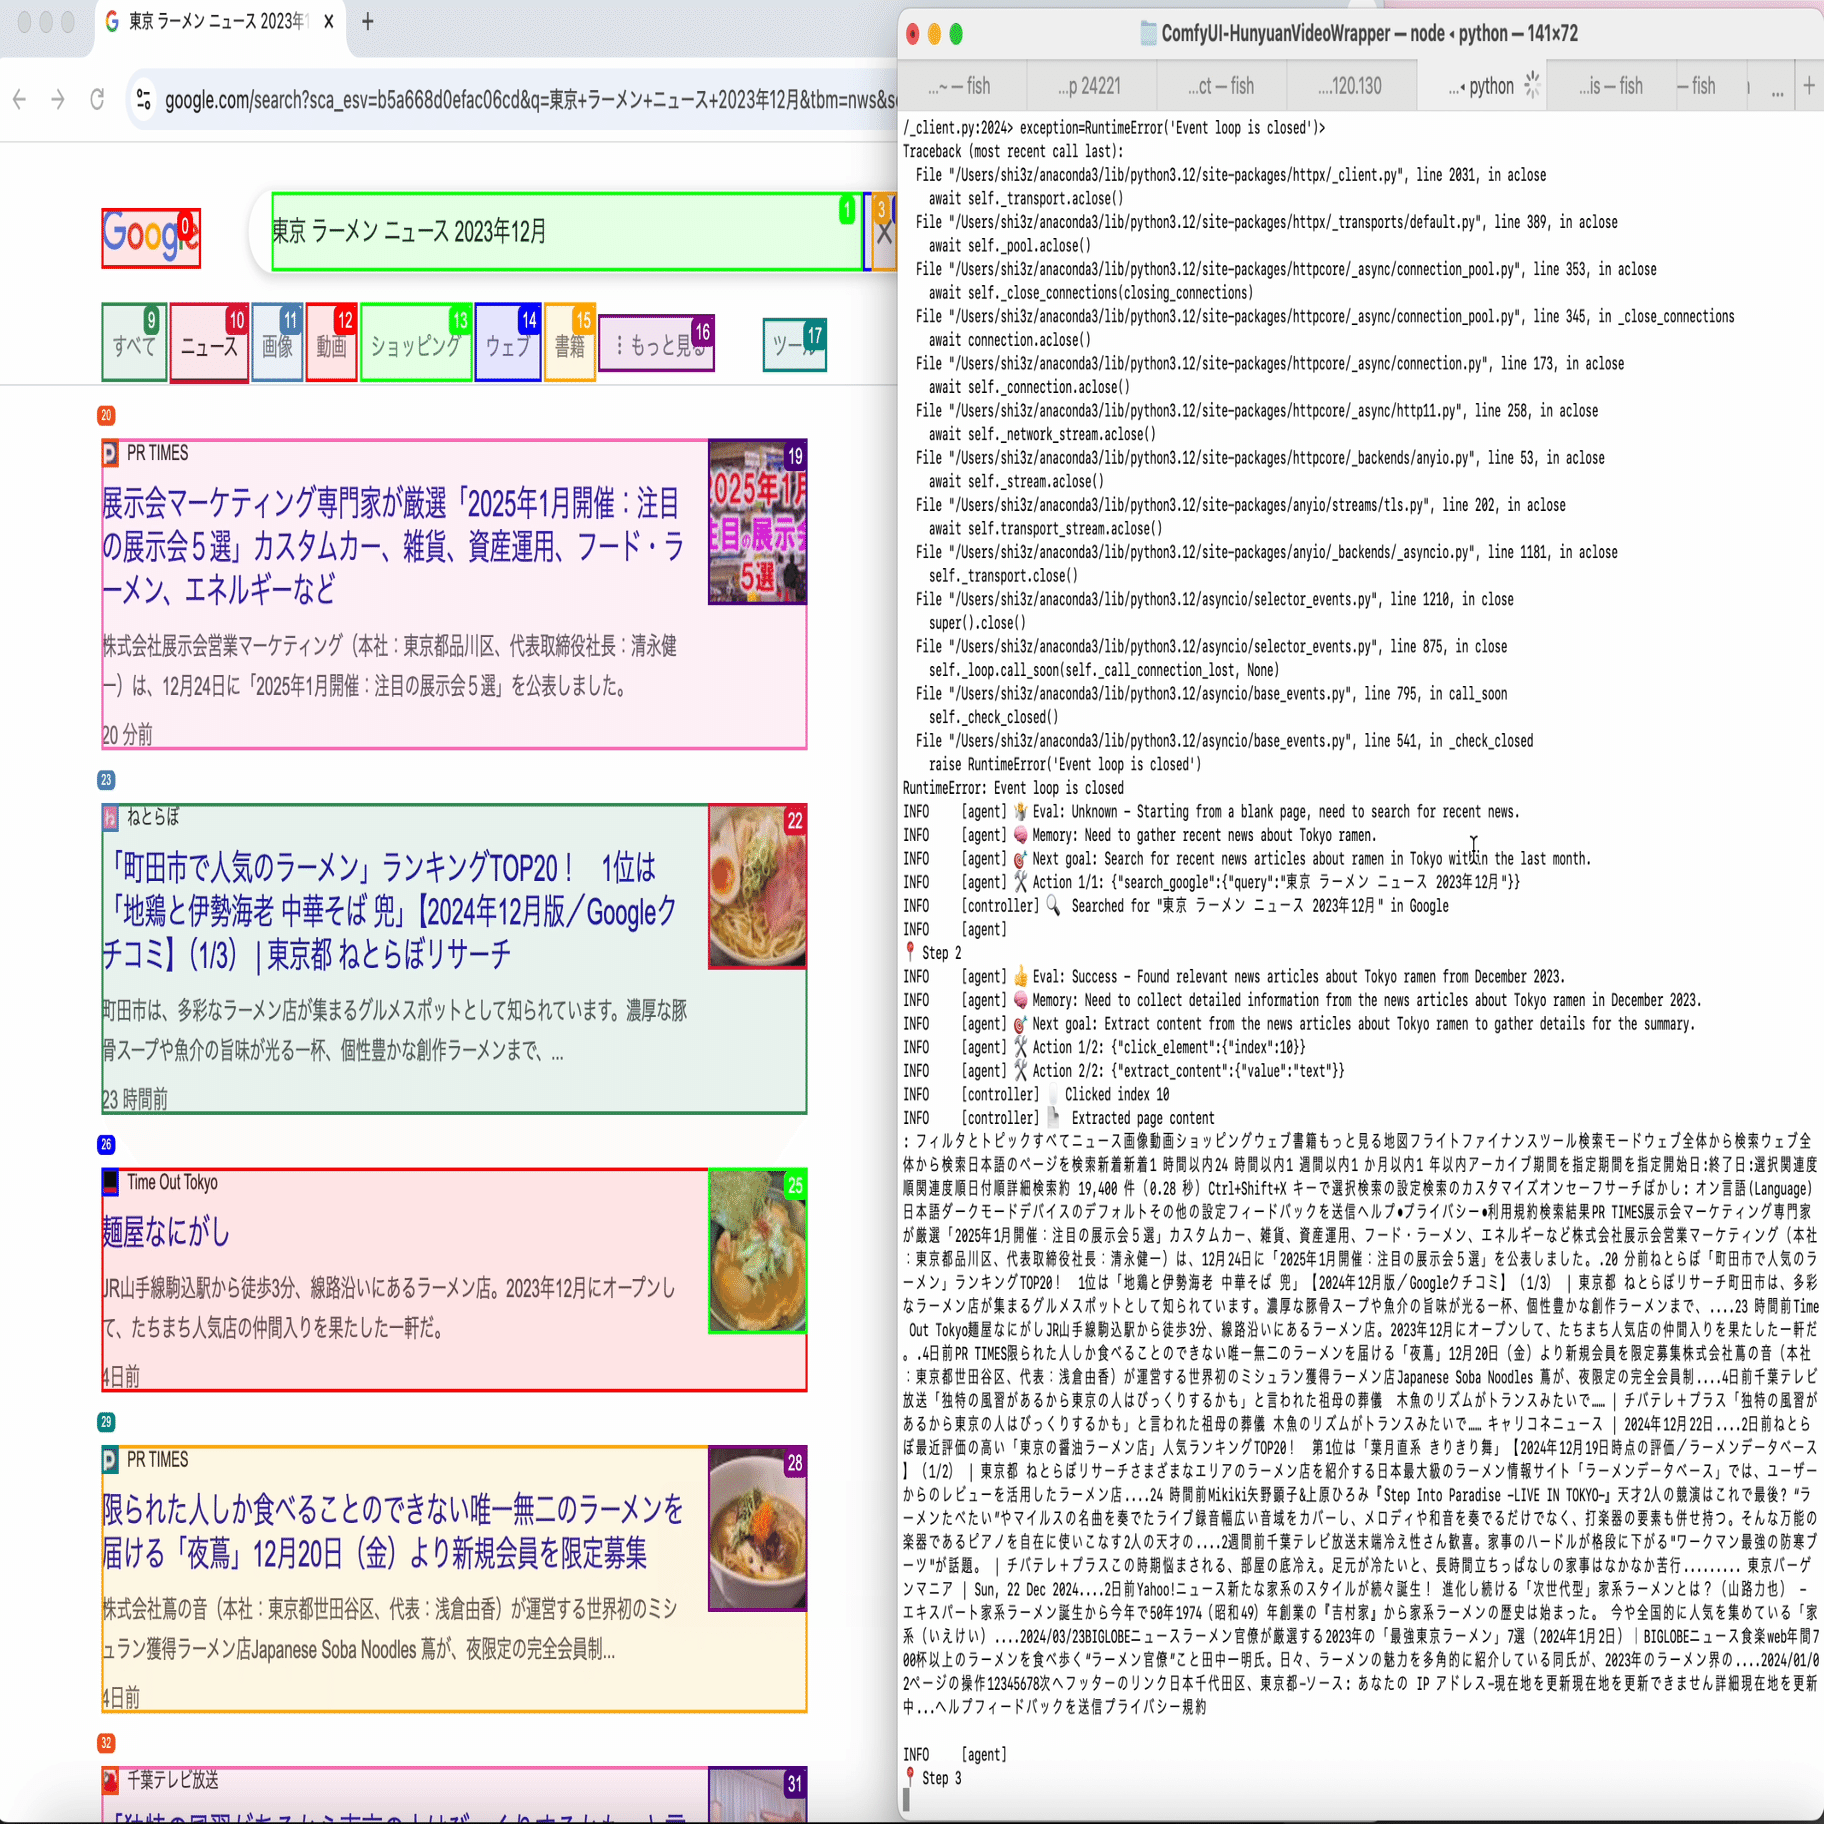Expand the ツール search options
The height and width of the screenshot is (1824, 1824).
[x=795, y=344]
